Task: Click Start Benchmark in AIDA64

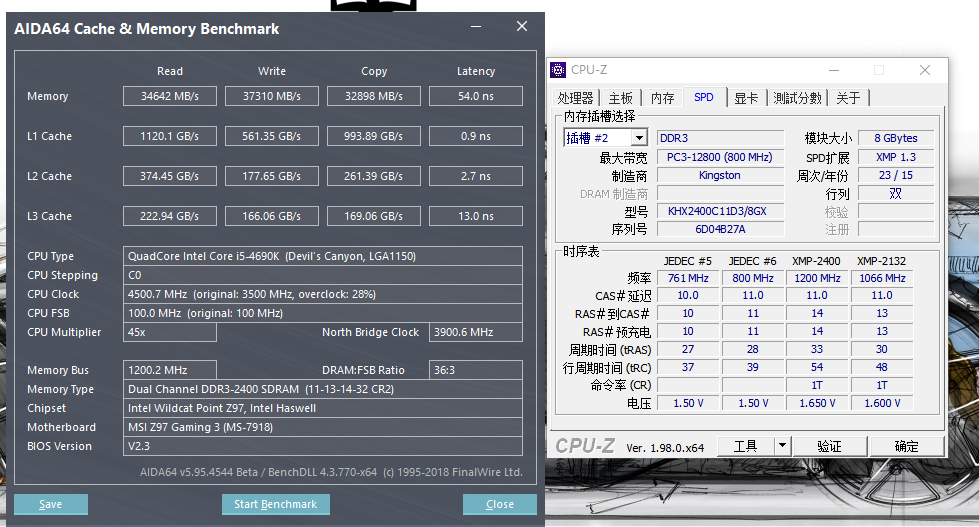Action: (275, 505)
